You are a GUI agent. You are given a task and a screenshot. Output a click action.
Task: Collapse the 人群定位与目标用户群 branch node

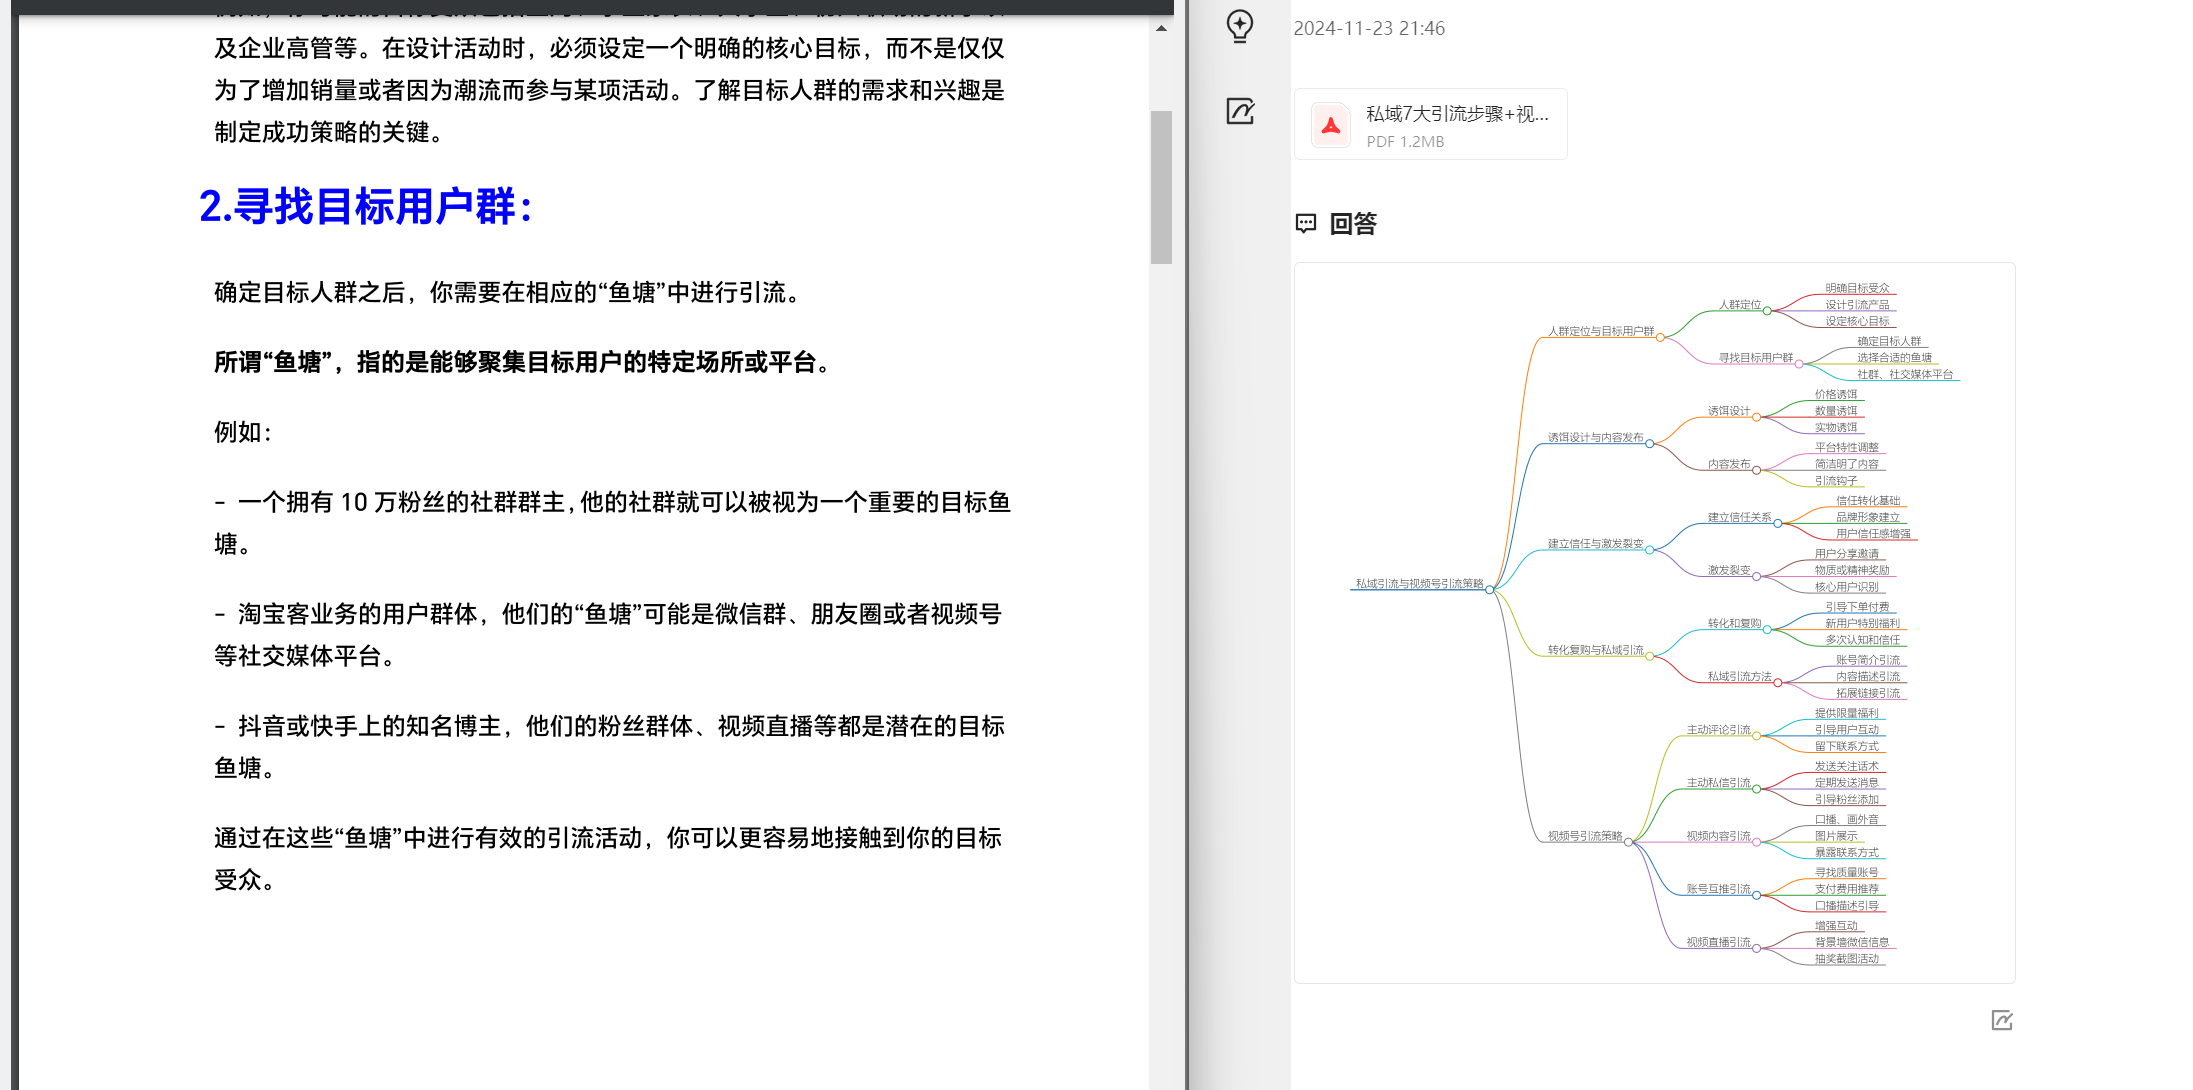point(1659,338)
